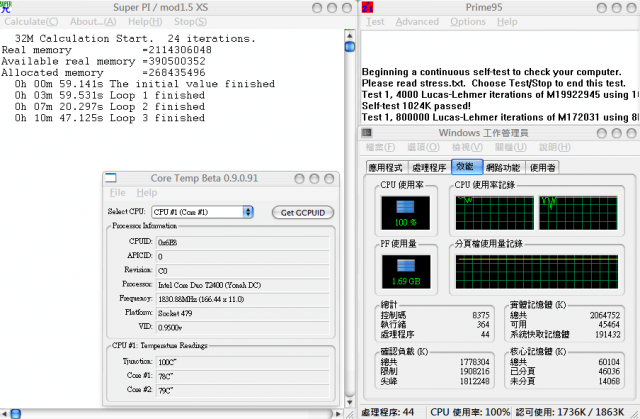Click the CPUID field showing 0x6E8
Viewport: 640px width, 419px height.
pyautogui.click(x=242, y=242)
